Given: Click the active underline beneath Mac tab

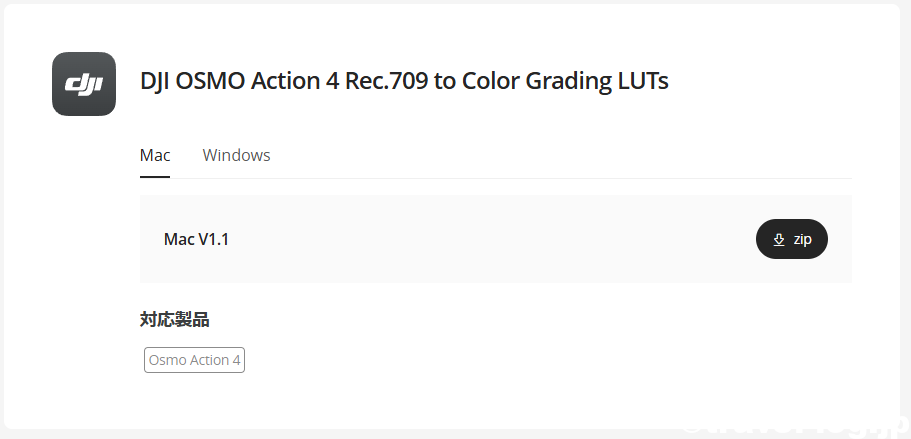Looking at the screenshot, I should coord(155,177).
